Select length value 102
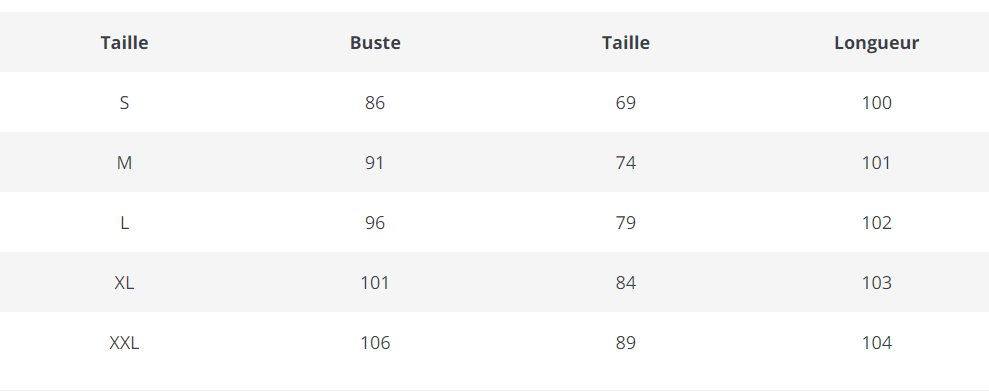Screen dimensions: 989x391 point(877,223)
